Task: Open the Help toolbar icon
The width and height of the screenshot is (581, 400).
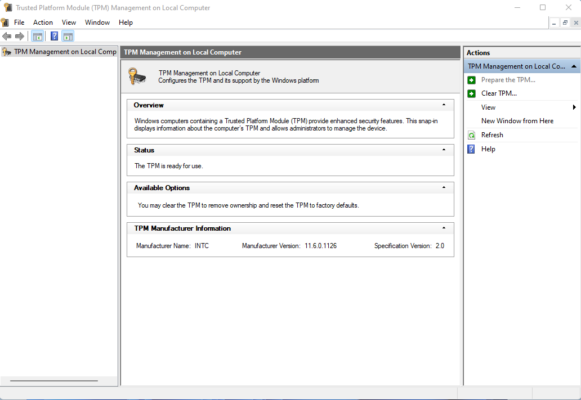Action: coord(54,36)
